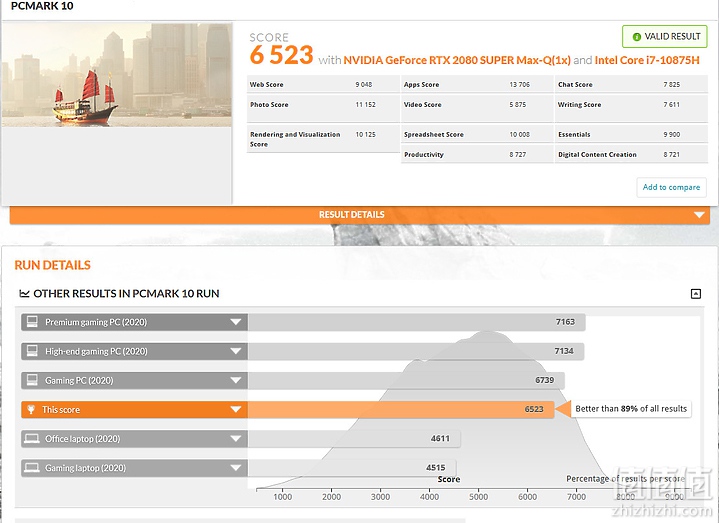The width and height of the screenshot is (719, 523).
Task: Click the Gaming PC 6739 score bar
Action: click(x=406, y=380)
